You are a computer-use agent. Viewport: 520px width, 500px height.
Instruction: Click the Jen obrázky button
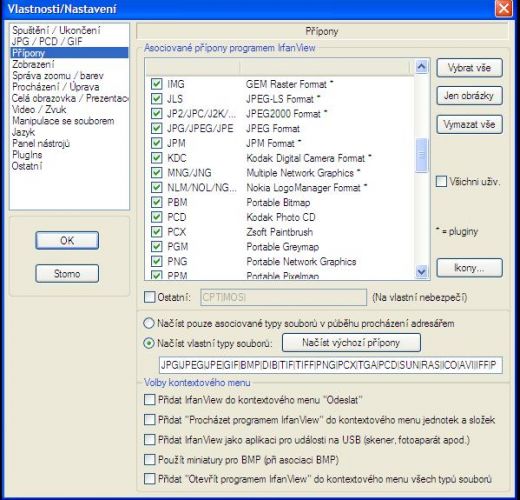tap(469, 96)
